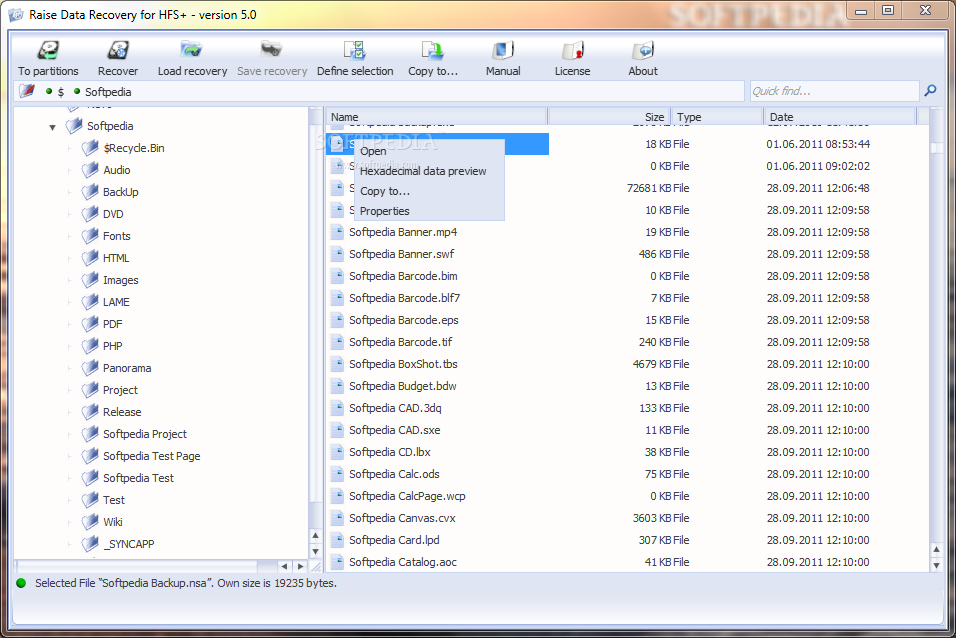Choose Copy to... in context menu
956x638 pixels.
(x=429, y=191)
